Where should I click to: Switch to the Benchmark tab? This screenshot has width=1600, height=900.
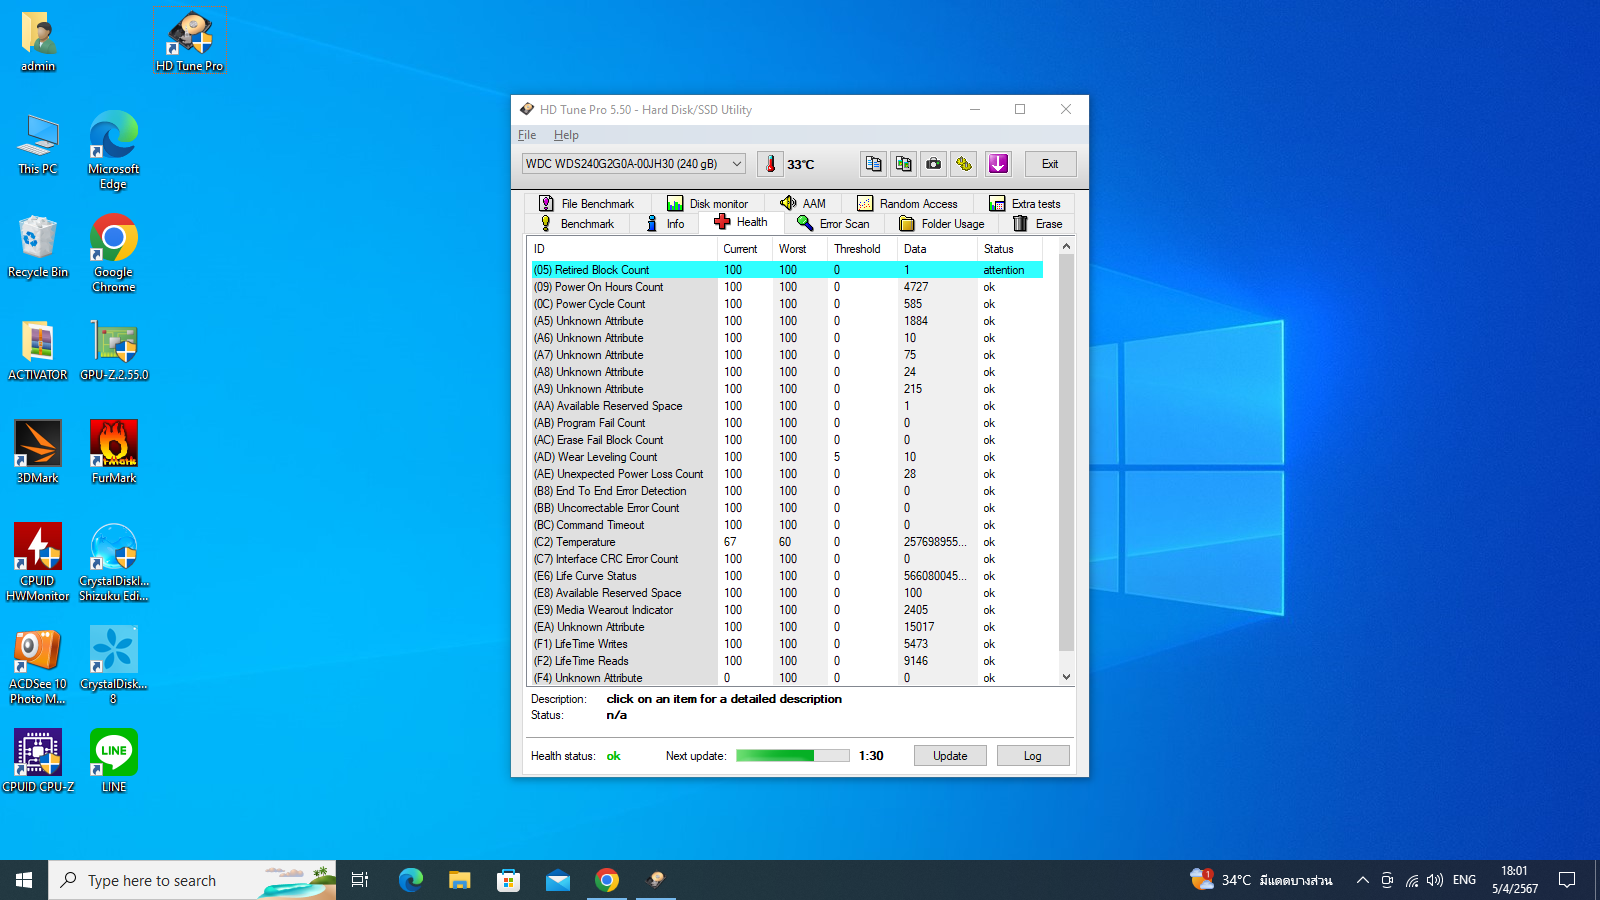coord(577,224)
